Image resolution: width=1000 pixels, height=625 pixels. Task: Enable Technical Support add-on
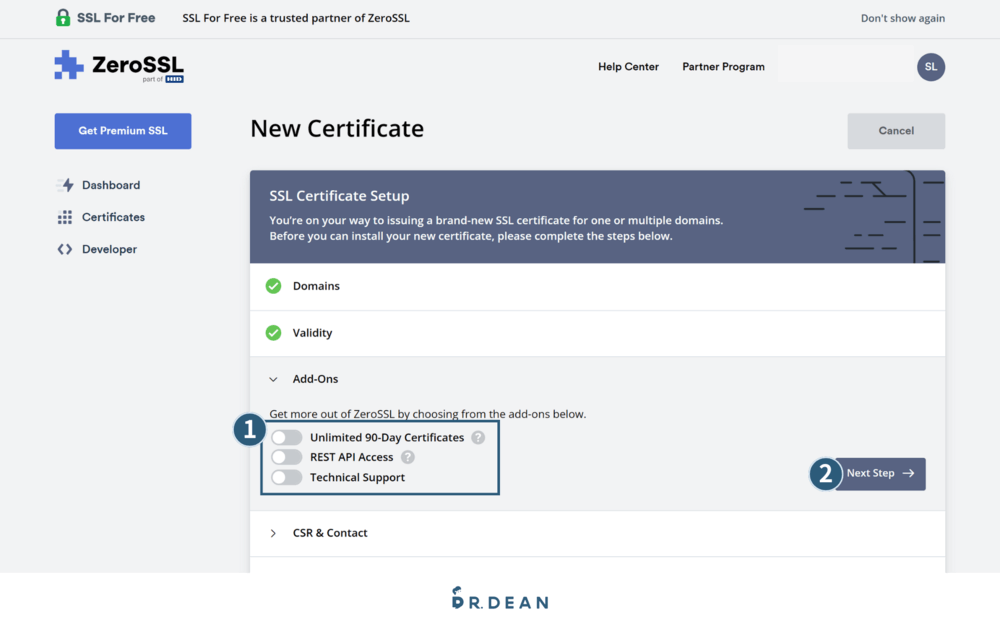[286, 477]
